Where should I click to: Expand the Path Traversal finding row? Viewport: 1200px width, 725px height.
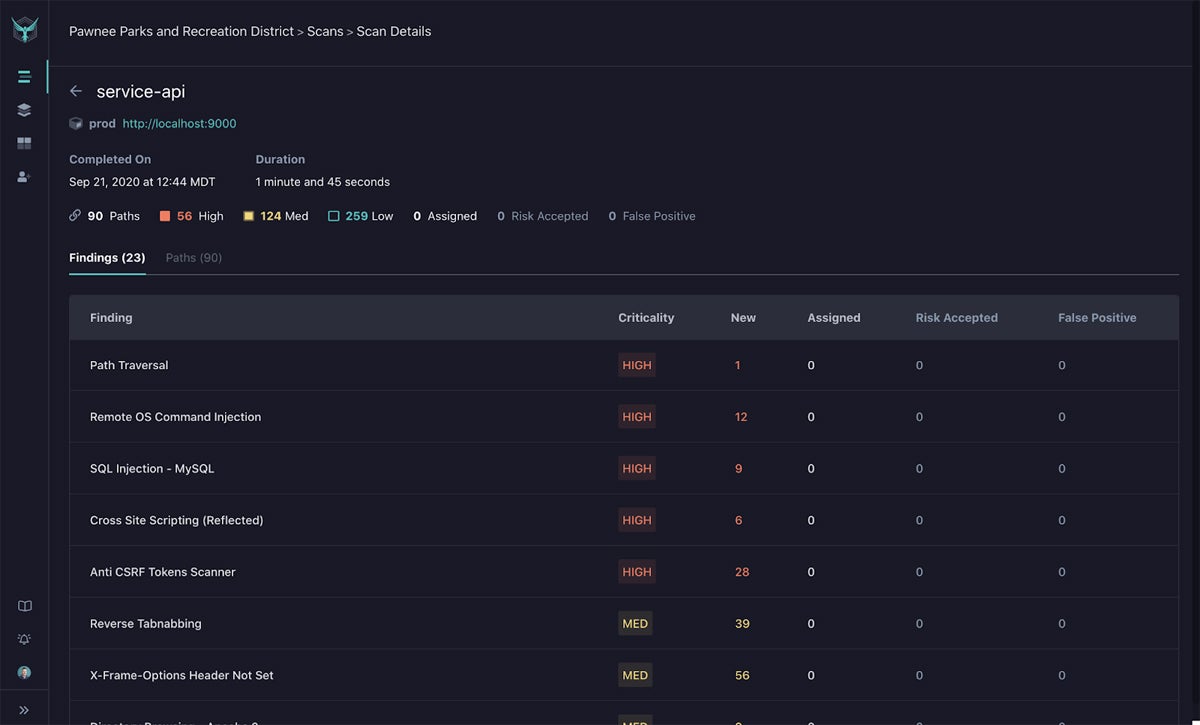(x=129, y=365)
